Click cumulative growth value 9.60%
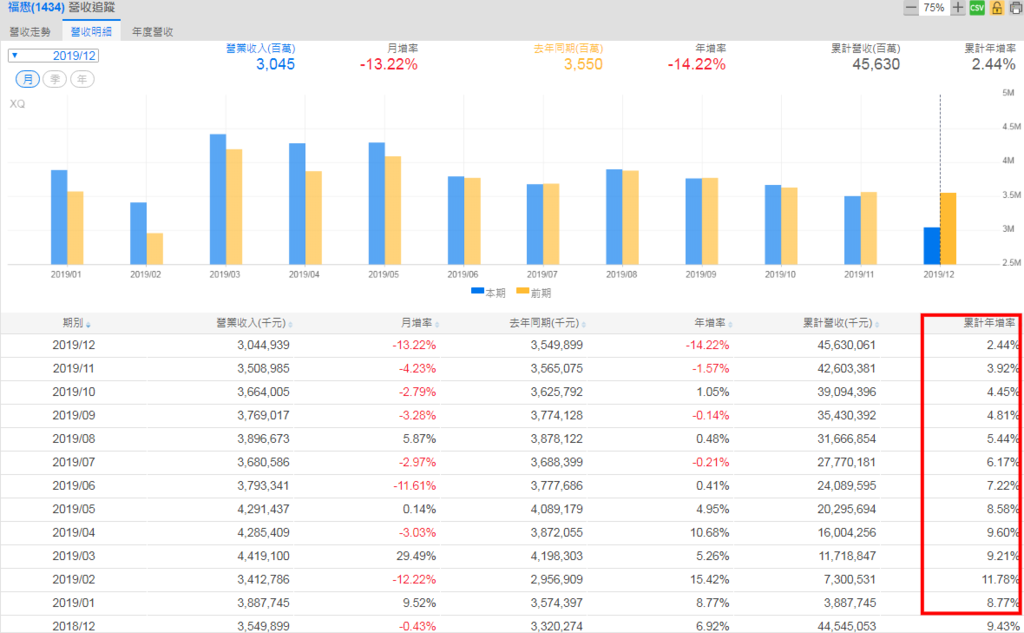Screen dimensions: 1024x633 click(1002, 532)
